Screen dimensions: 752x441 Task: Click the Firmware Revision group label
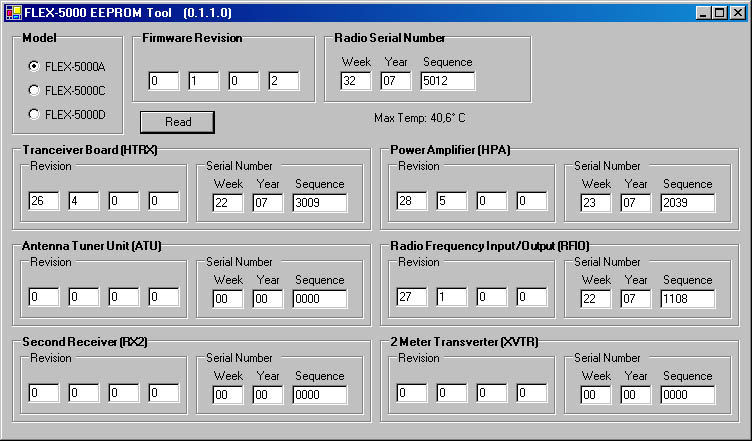pos(192,38)
